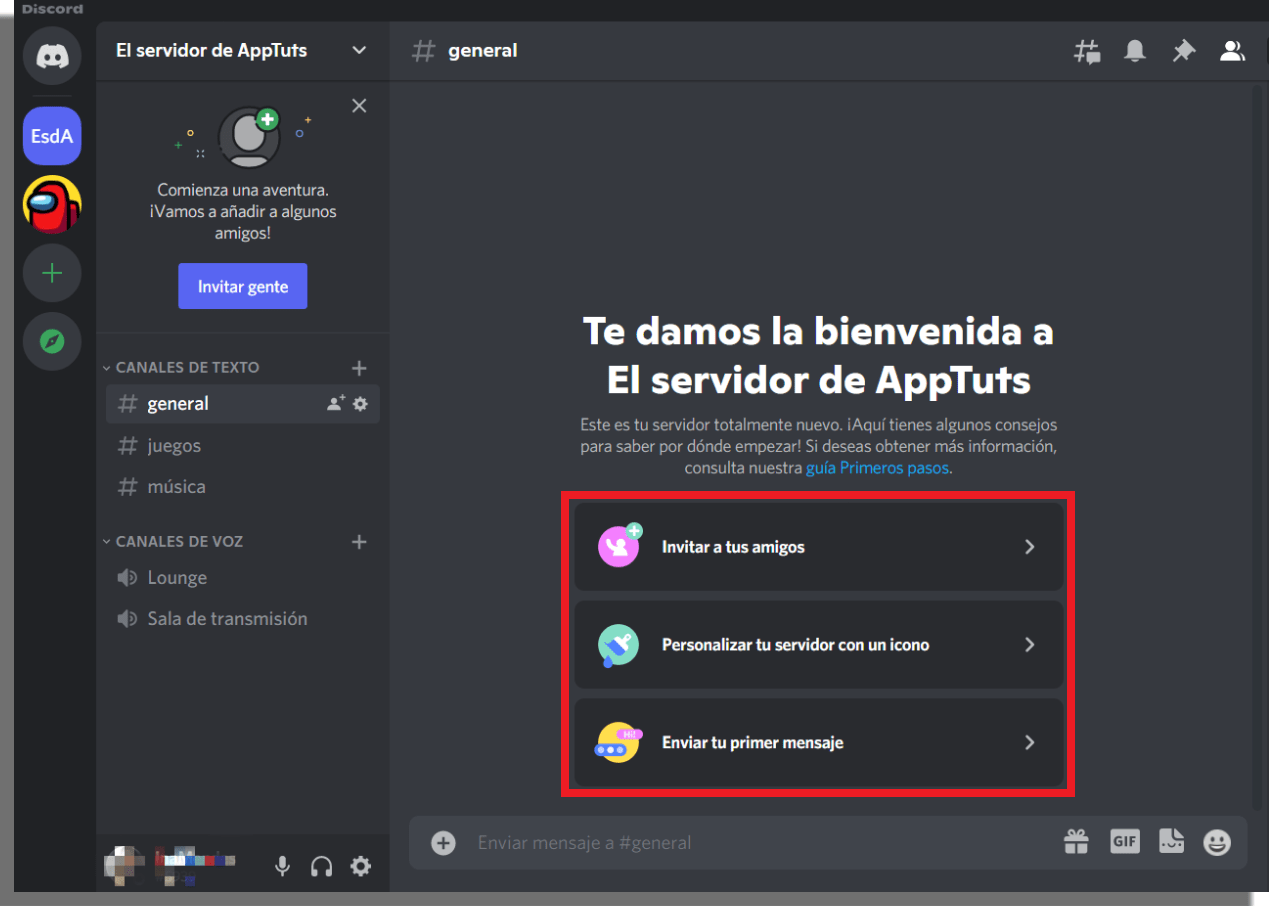Edit general channel gear icon
Image resolution: width=1269 pixels, height=907 pixels.
pos(361,404)
